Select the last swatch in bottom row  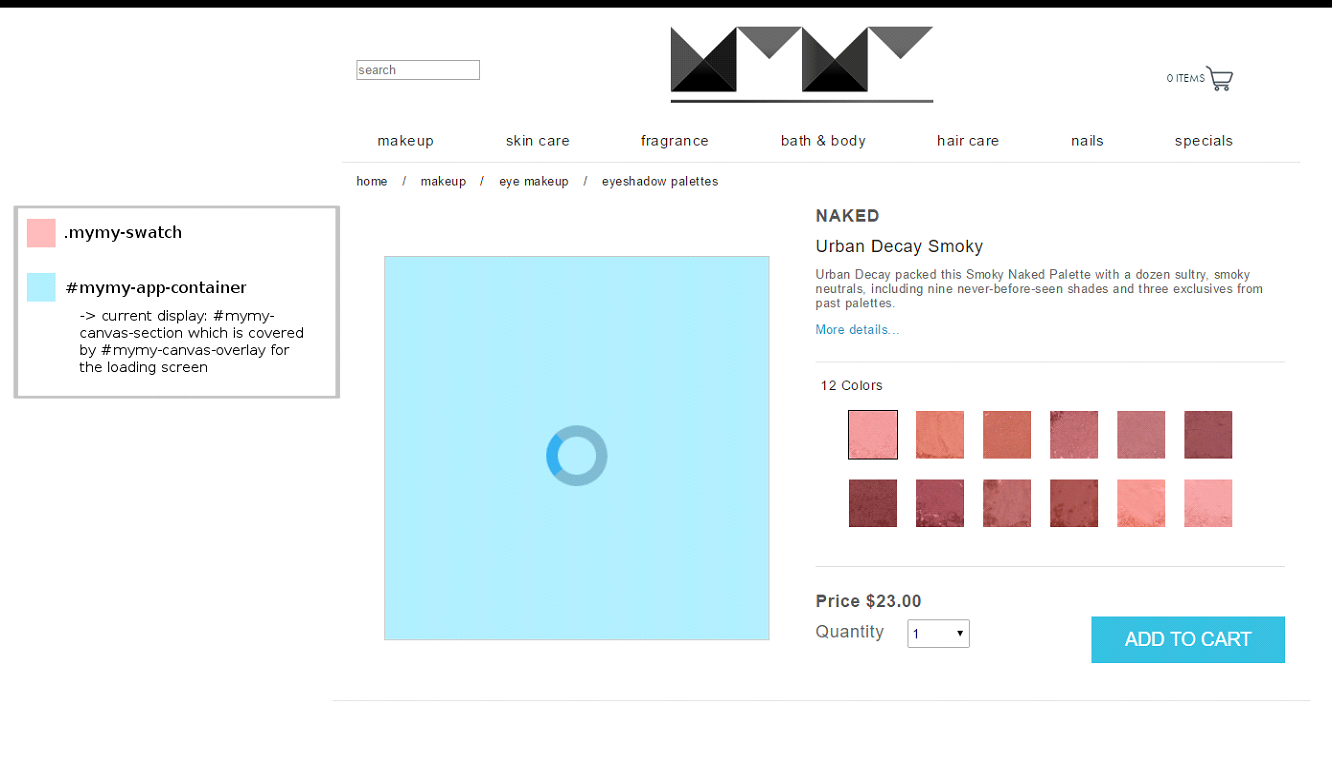pos(1208,503)
